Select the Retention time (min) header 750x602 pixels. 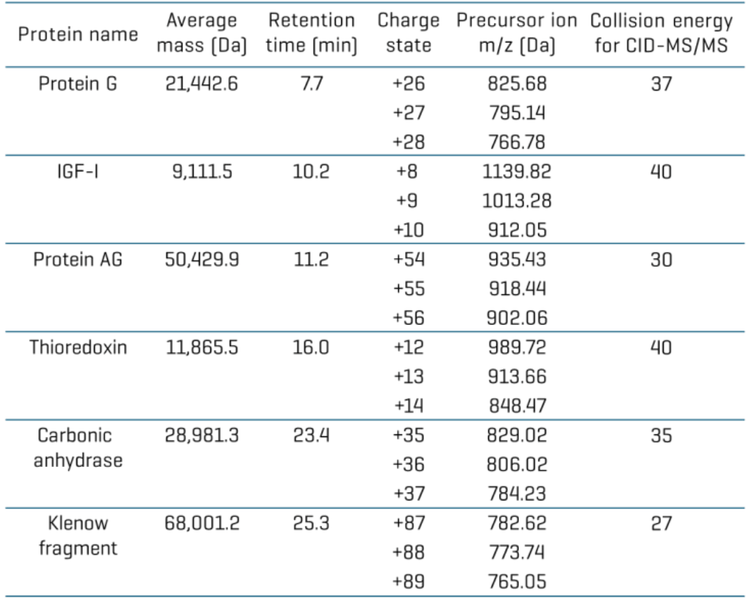(311, 32)
